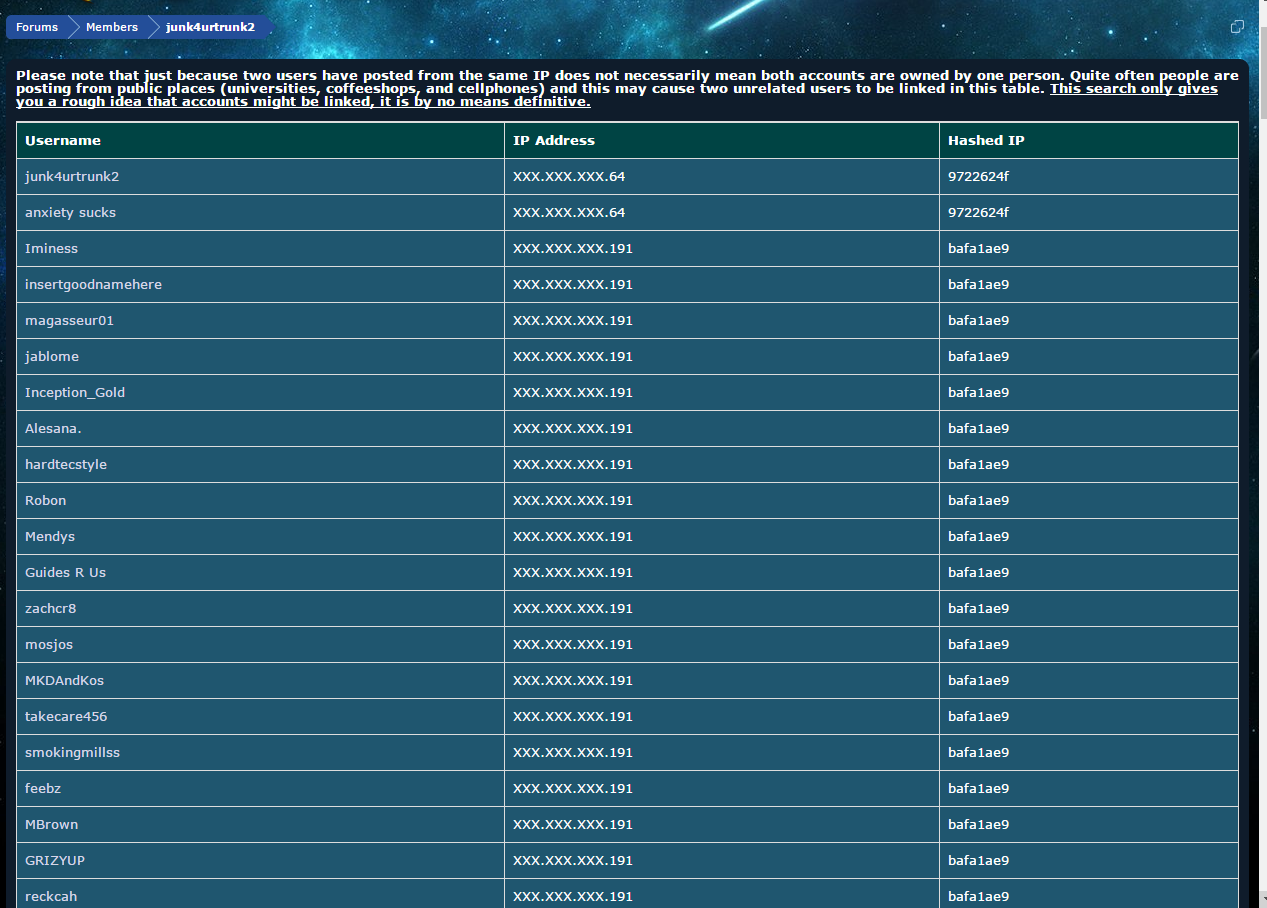Open the Forums breadcrumb
Screen dimensions: 1267x908
(37, 27)
